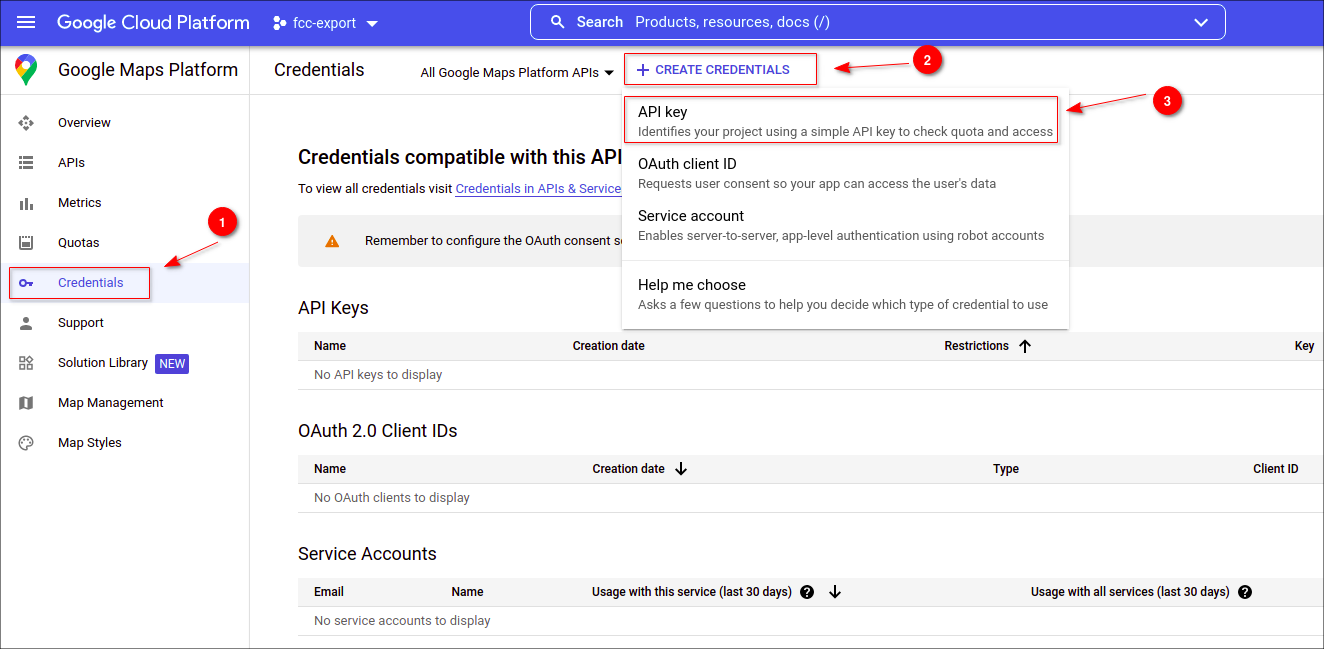The height and width of the screenshot is (649, 1324).
Task: Sort API Keys by Name column
Action: pos(330,346)
